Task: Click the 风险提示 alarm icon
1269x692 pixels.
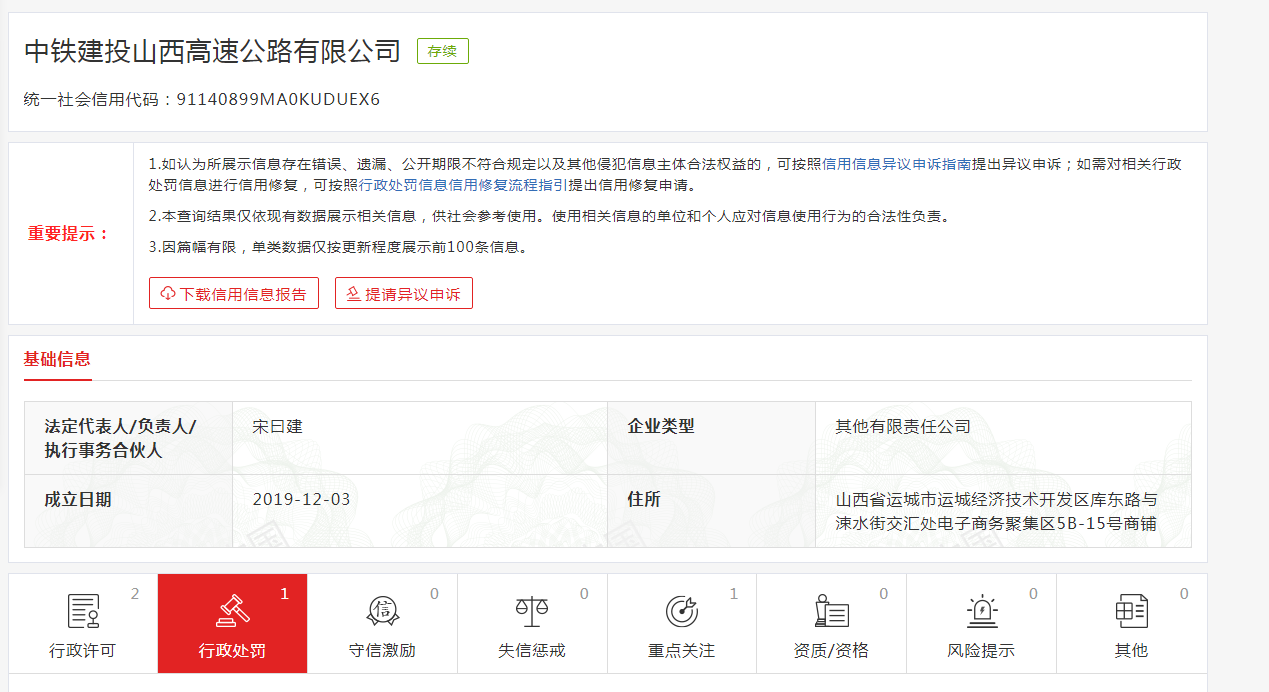Action: 982,610
